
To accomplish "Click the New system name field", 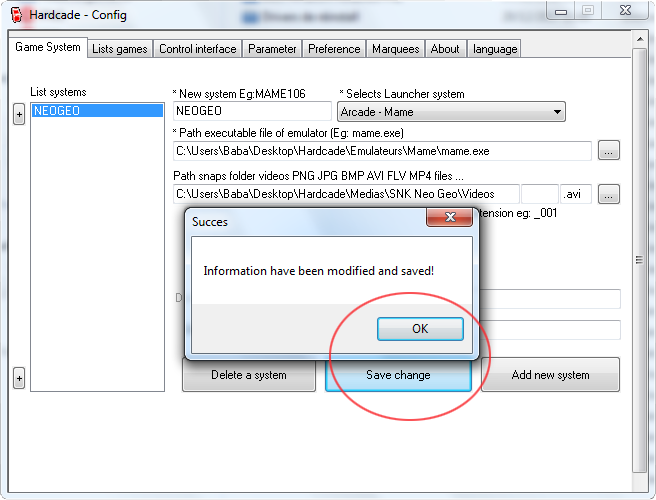I will [x=252, y=111].
